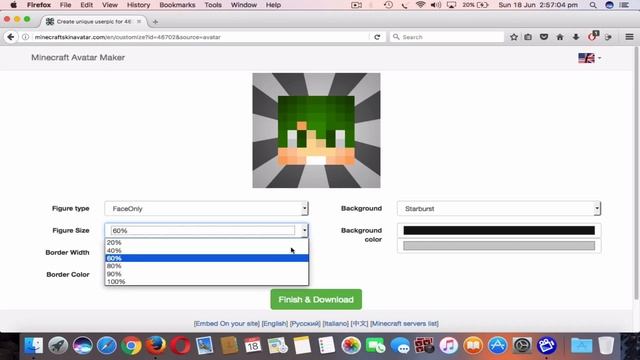Image resolution: width=640 pixels, height=360 pixels.
Task: Close the 'Create unique userpic' tab
Action: [x=139, y=21]
